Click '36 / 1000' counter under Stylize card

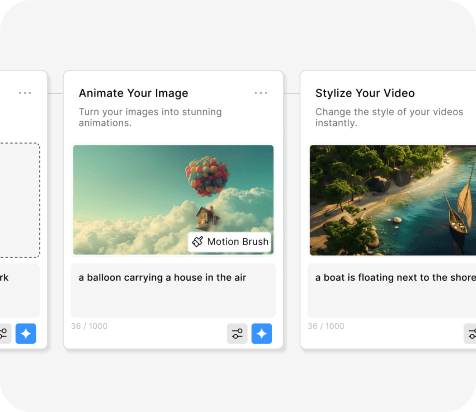(326, 326)
